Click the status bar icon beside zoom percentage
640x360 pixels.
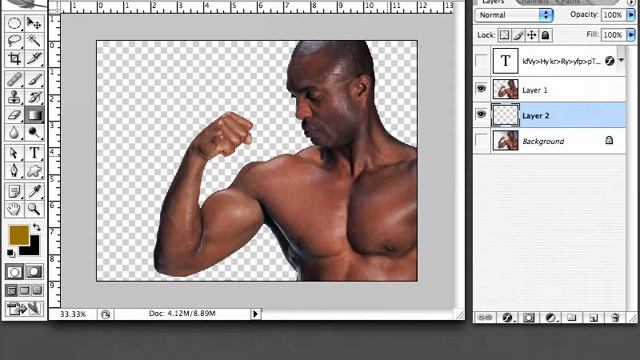point(106,314)
